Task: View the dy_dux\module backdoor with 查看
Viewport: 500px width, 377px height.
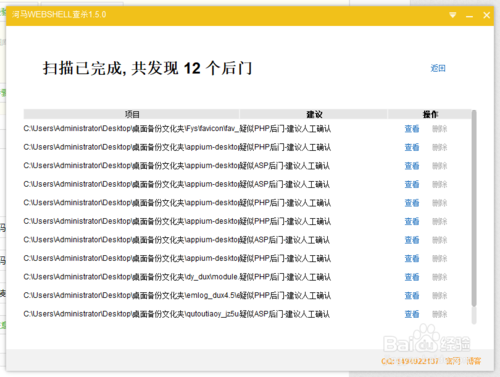Action: 412,277
